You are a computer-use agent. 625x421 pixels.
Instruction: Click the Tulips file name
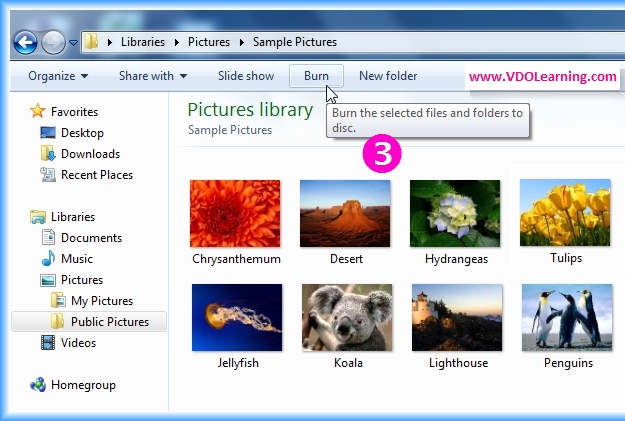click(x=566, y=258)
